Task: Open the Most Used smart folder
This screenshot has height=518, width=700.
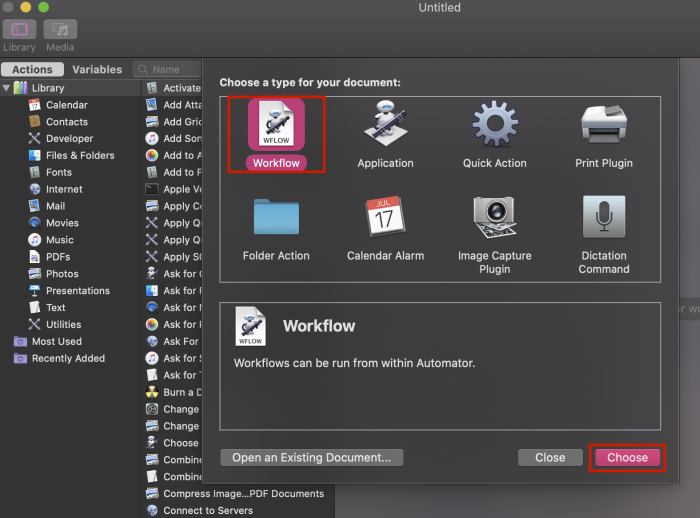Action: point(57,342)
